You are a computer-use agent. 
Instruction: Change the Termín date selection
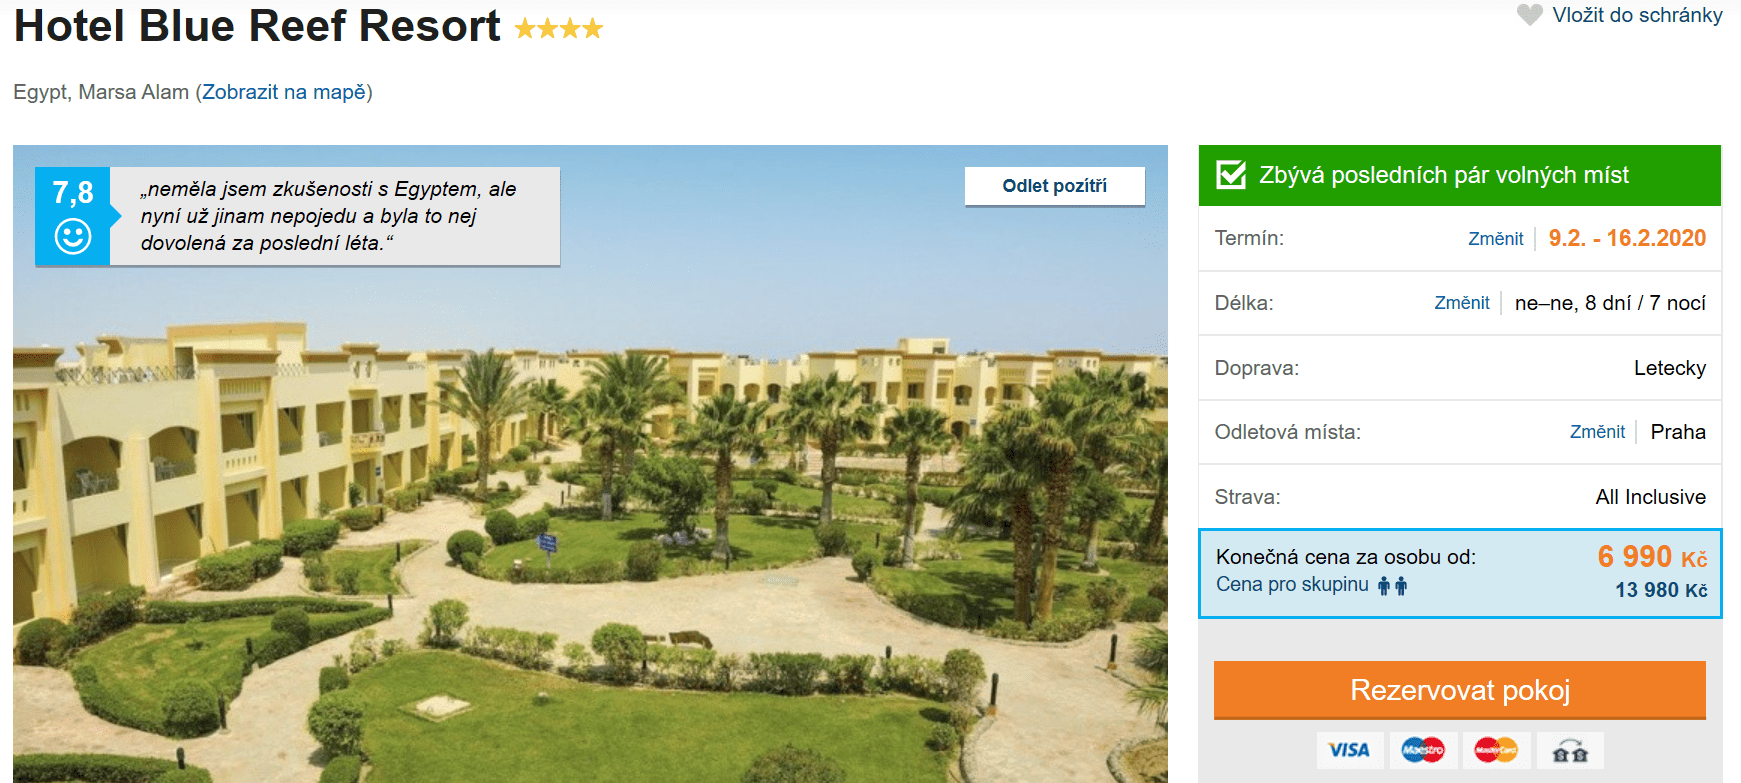[1495, 239]
